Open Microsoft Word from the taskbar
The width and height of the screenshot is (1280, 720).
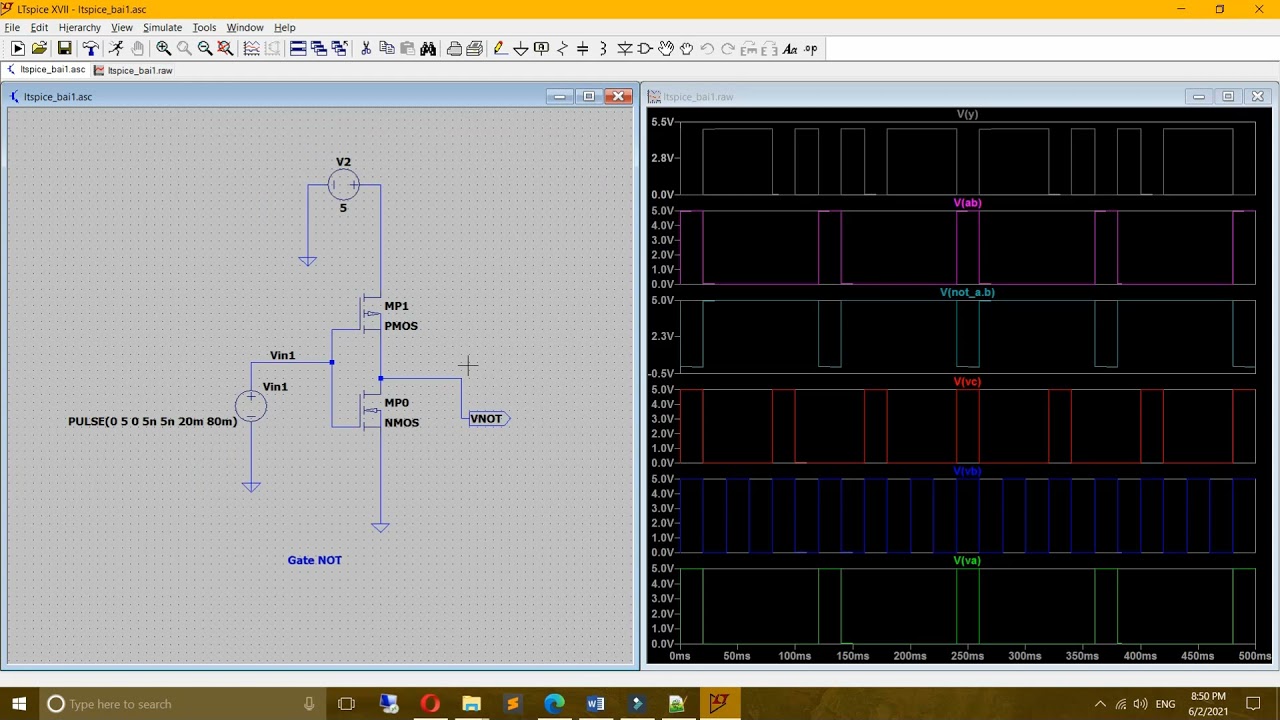click(x=595, y=704)
